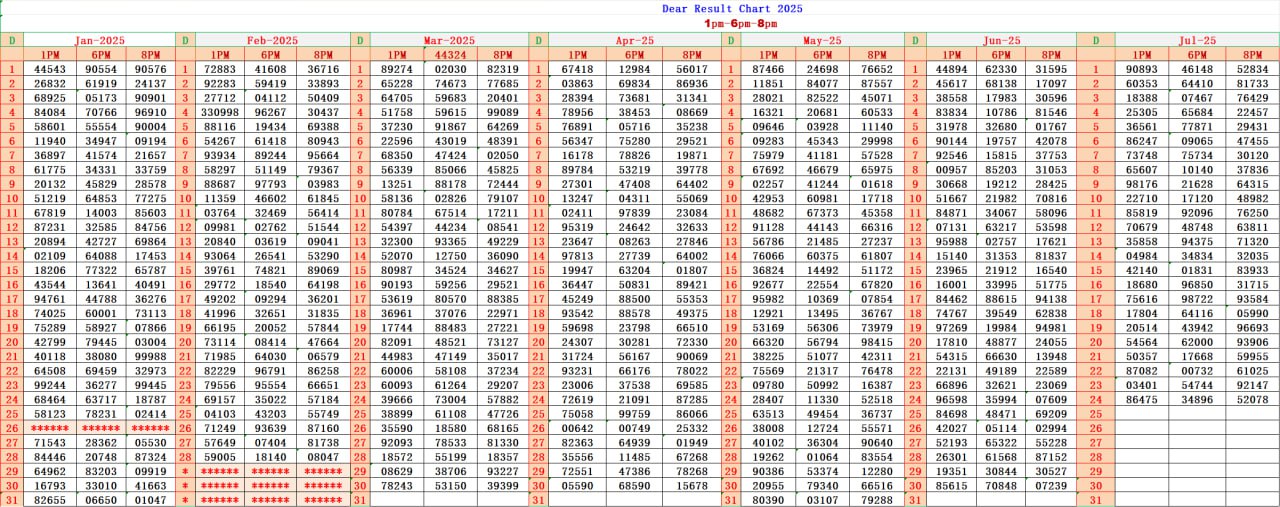The image size is (1280, 507).
Task: Click the 44324 column header under Mar-2025
Action: coord(450,54)
